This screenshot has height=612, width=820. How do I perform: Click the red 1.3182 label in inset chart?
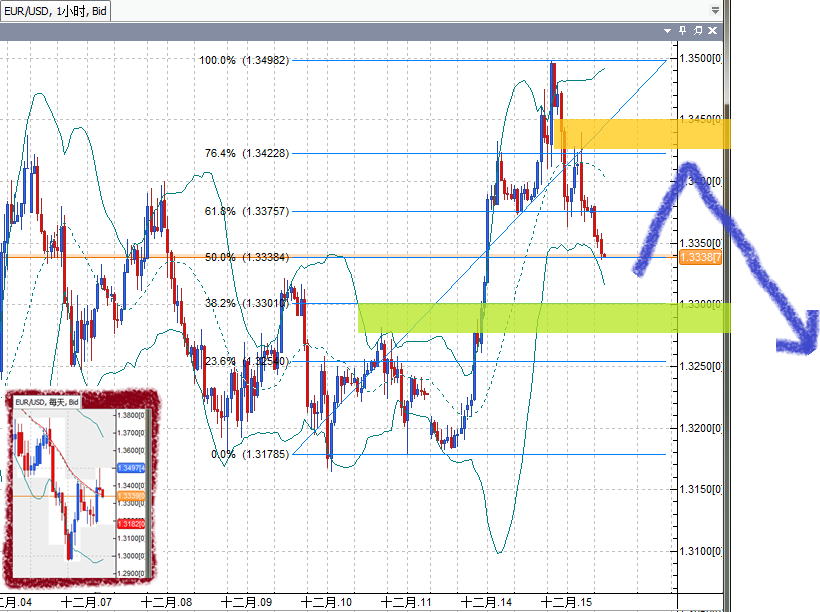[x=131, y=524]
